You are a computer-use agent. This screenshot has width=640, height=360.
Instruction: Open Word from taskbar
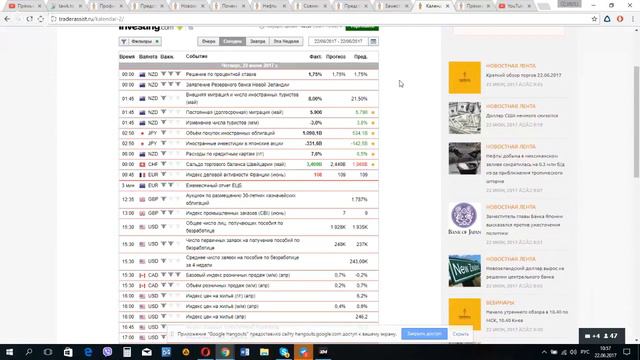point(244,352)
